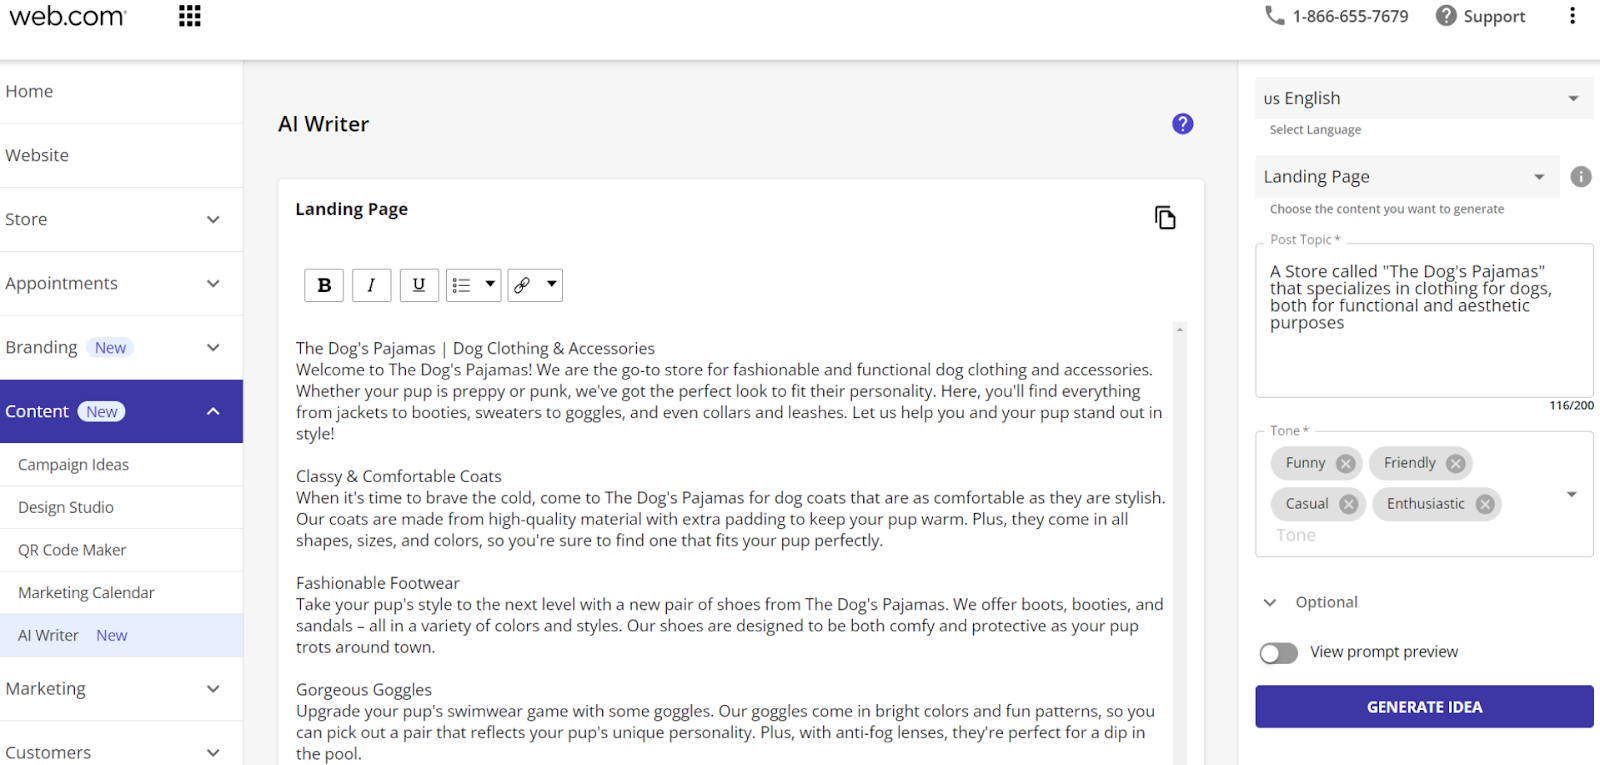Screen dimensions: 1600x765
Task: Click the editor title line 'The Dog's Pajamas'
Action: coord(475,348)
